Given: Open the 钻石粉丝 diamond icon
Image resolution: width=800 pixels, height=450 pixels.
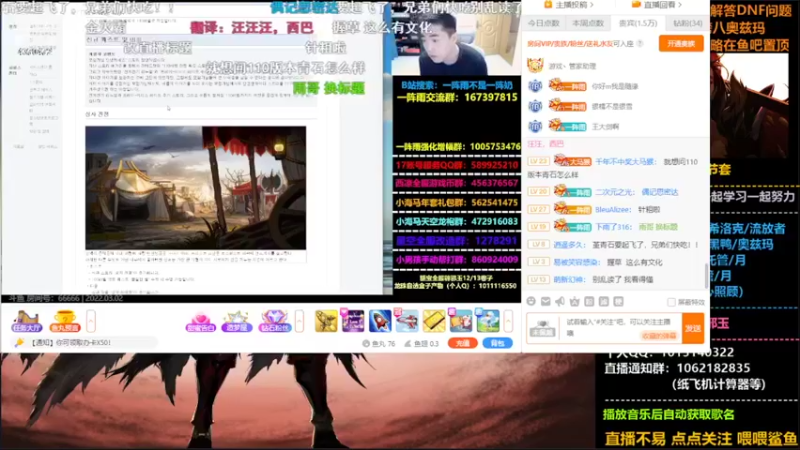Looking at the screenshot, I should coord(274,321).
